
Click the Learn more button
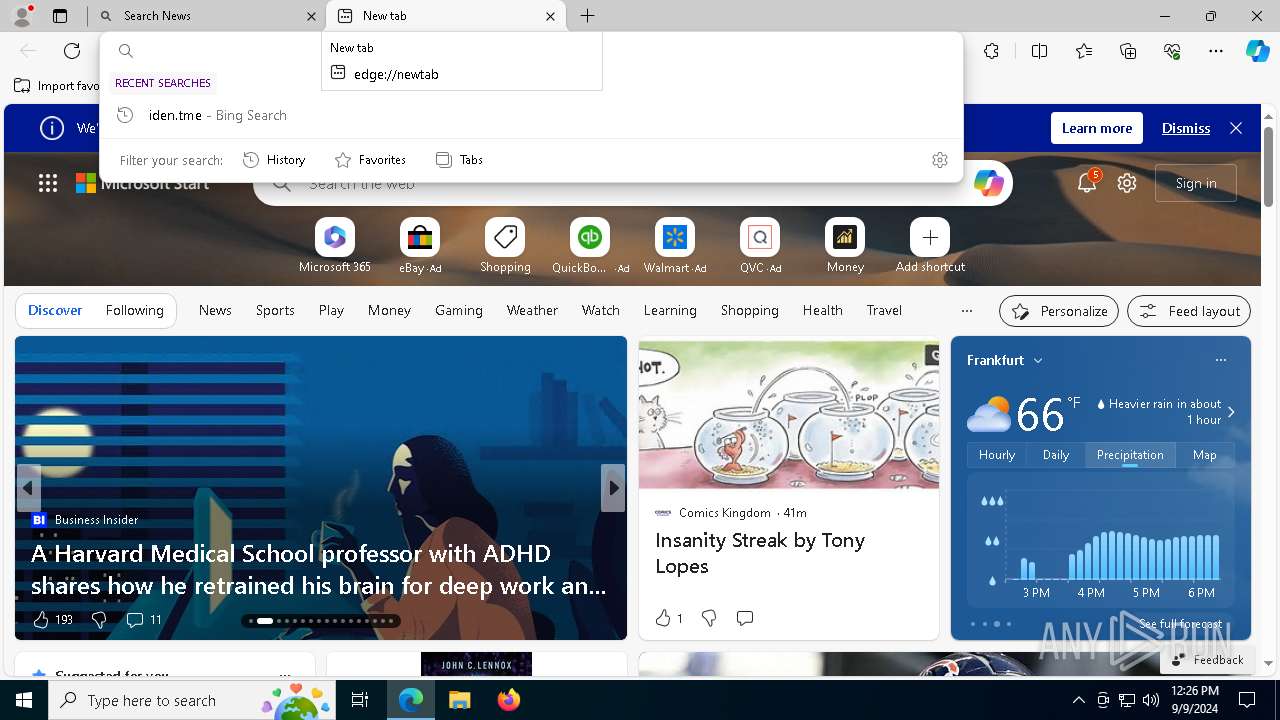(x=1097, y=128)
